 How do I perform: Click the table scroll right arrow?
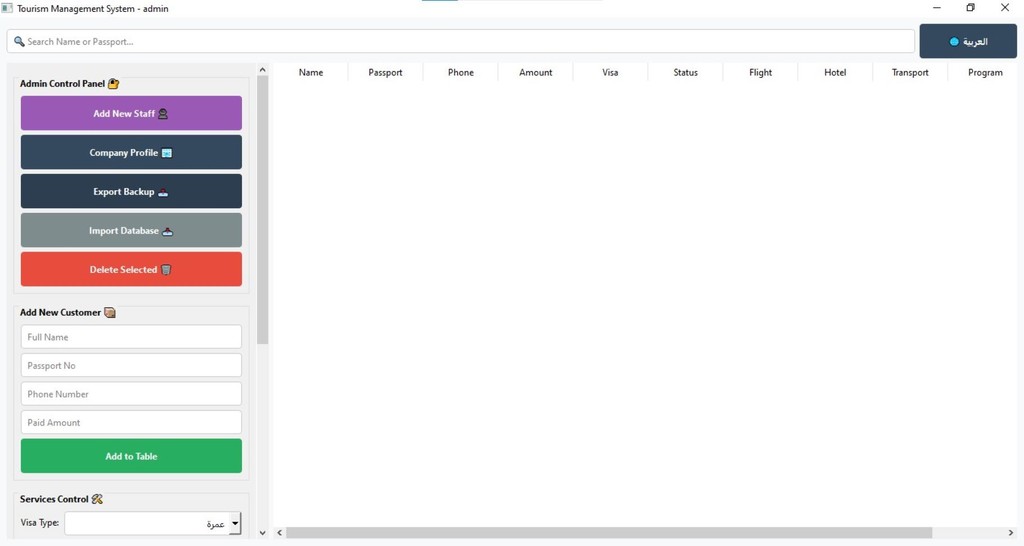pos(1011,533)
